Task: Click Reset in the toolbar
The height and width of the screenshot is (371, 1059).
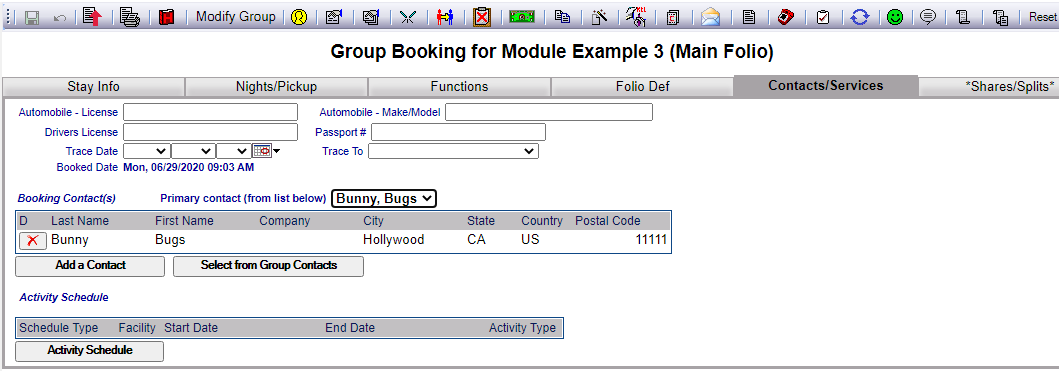Action: pyautogui.click(x=1042, y=18)
